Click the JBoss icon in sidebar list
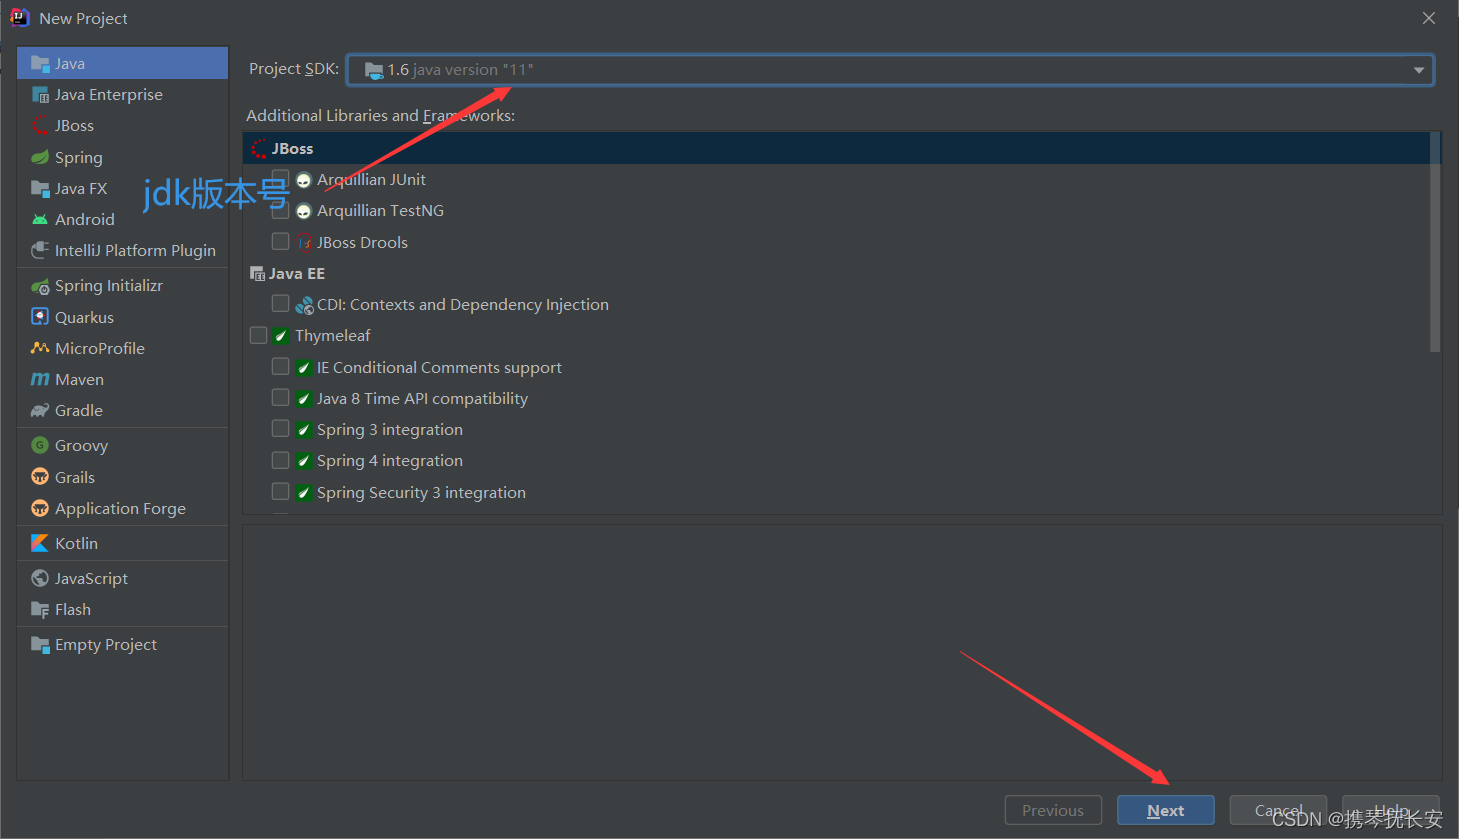The width and height of the screenshot is (1459, 839). (40, 126)
